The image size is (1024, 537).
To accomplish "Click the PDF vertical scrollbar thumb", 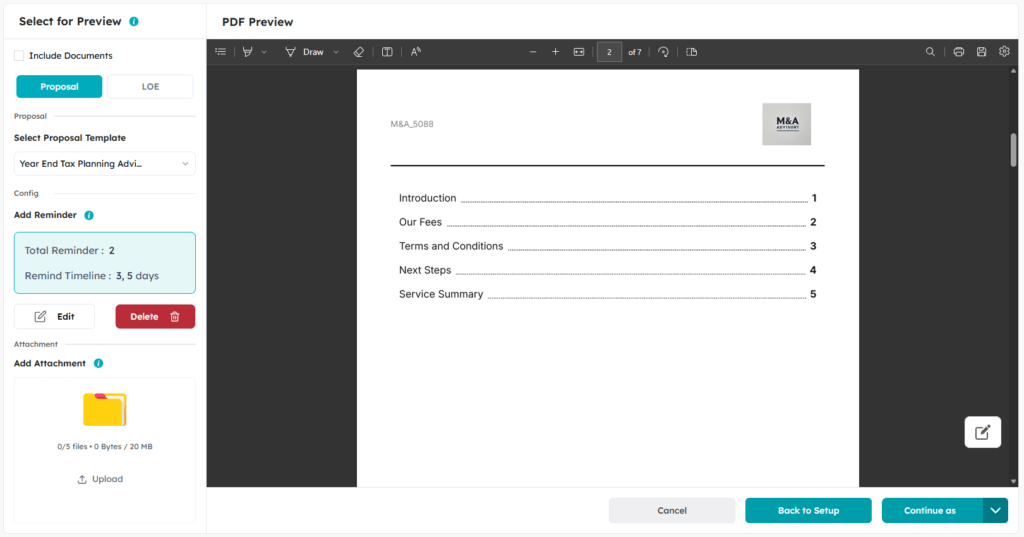I will pyautogui.click(x=1014, y=150).
